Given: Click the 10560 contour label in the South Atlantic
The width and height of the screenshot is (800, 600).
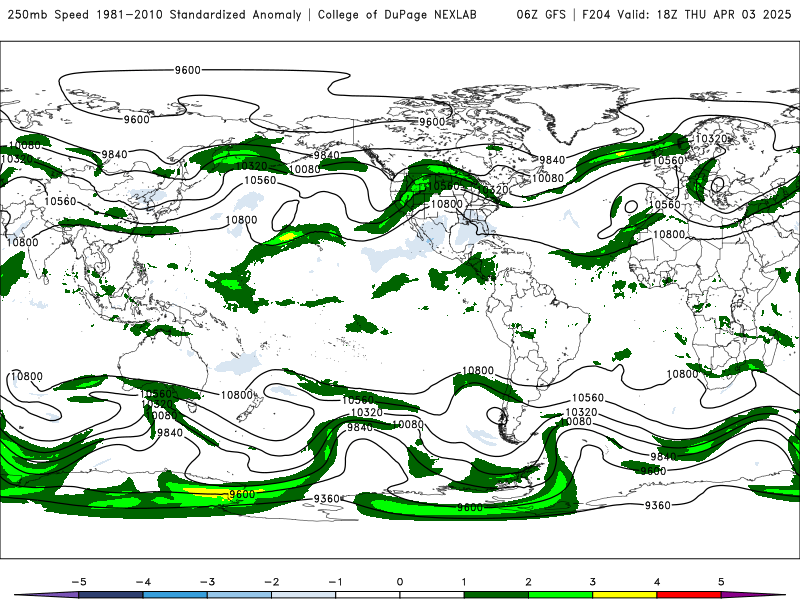Looking at the screenshot, I should (x=588, y=397).
